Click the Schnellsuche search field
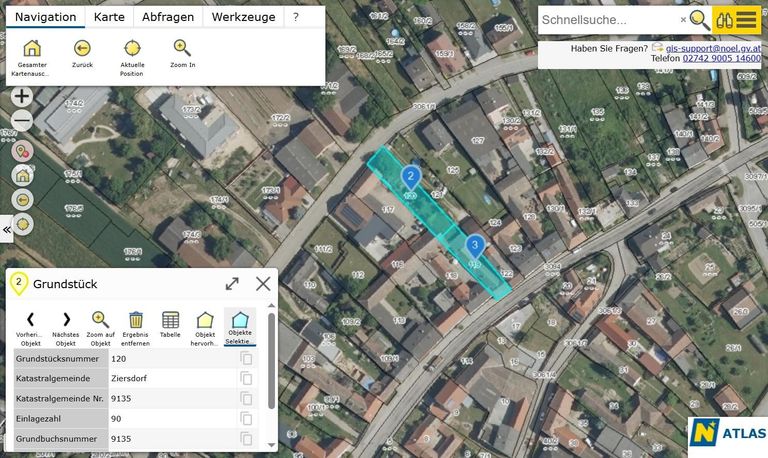The image size is (768, 458). point(608,19)
